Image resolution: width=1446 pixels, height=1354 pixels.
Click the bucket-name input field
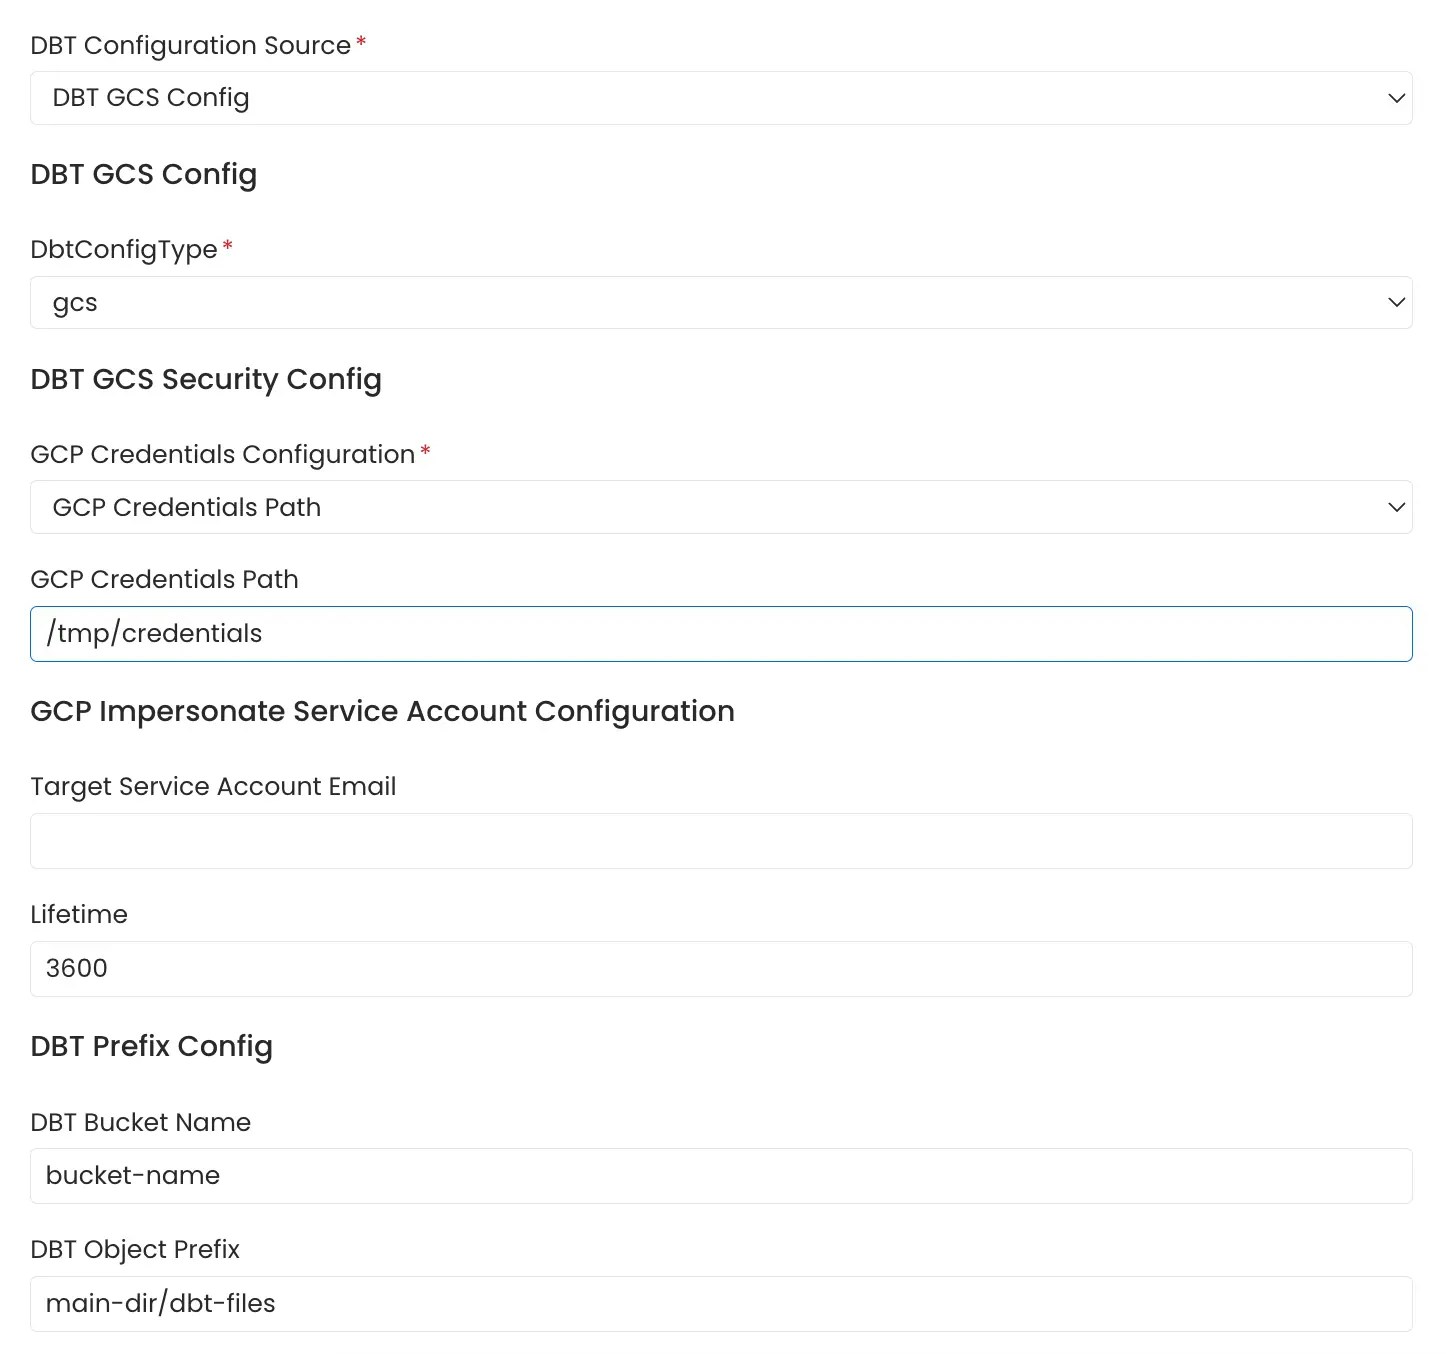(720, 1176)
